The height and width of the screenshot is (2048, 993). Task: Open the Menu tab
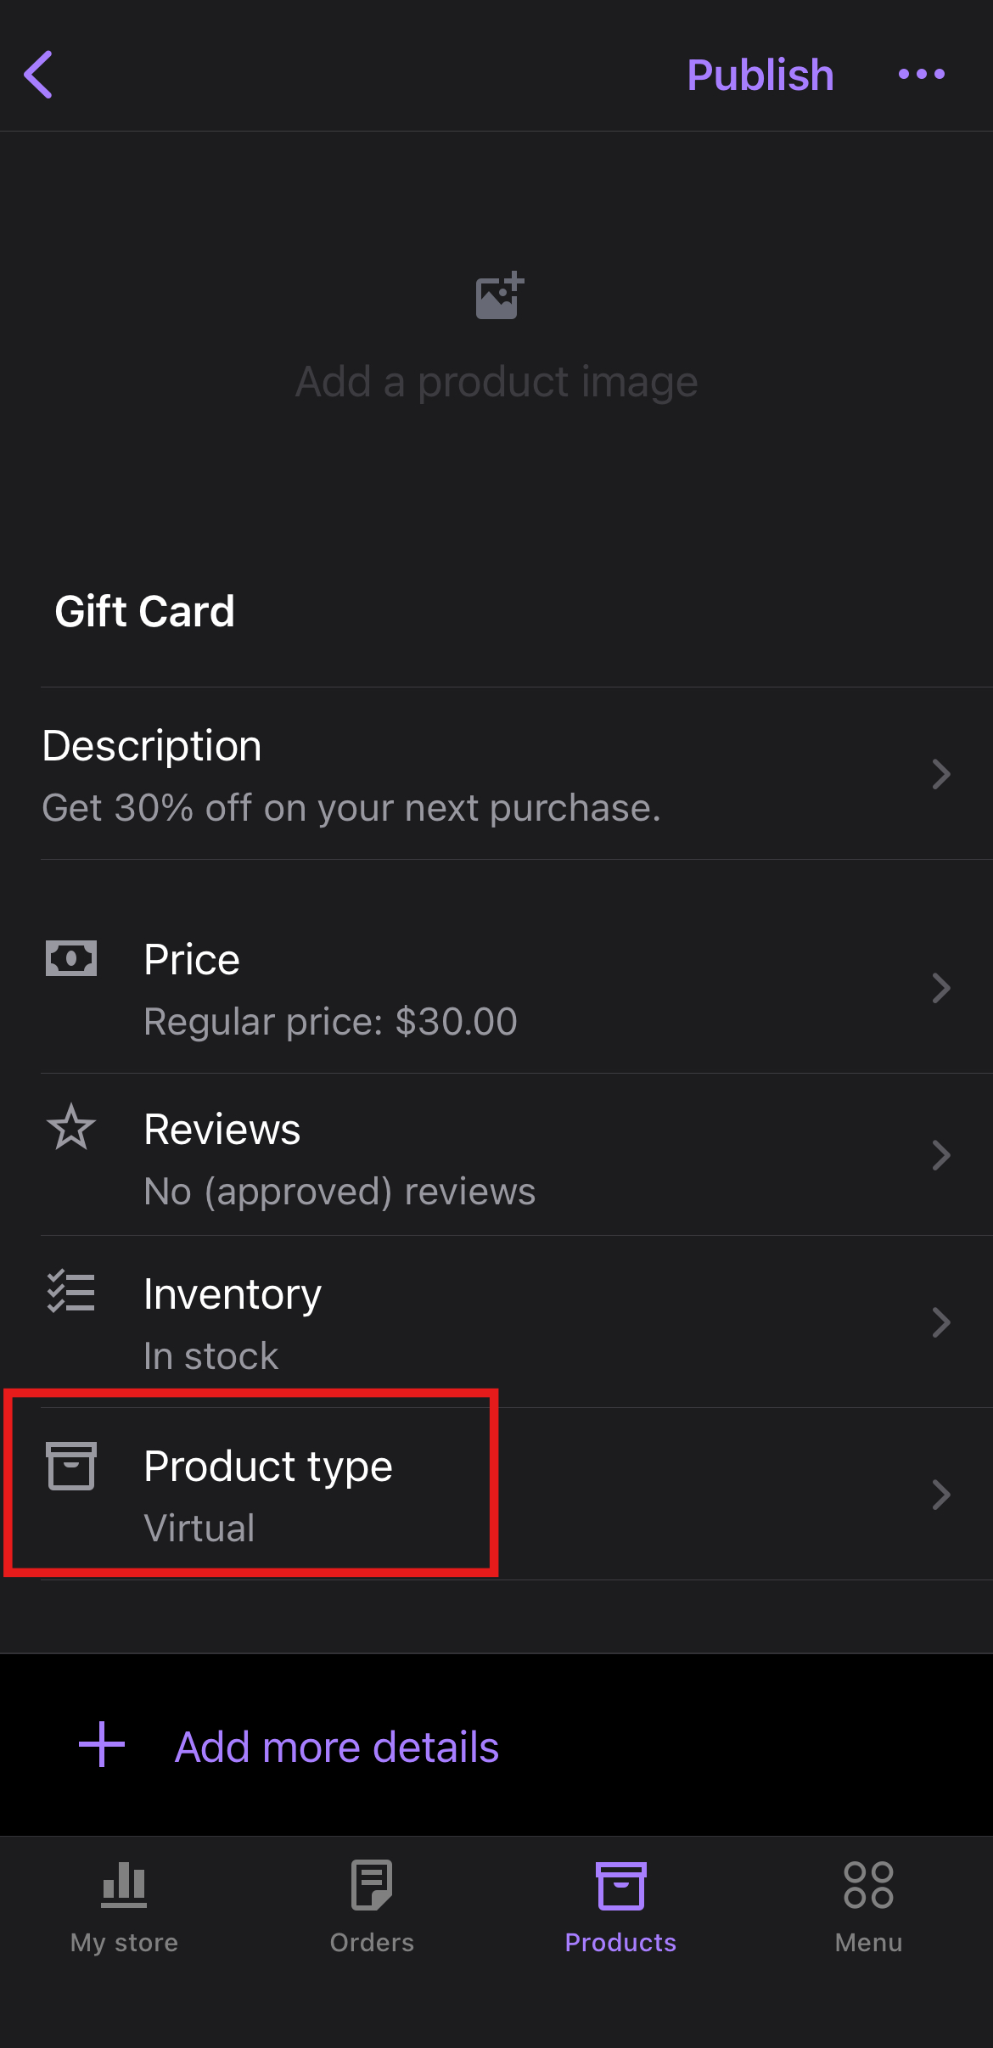pyautogui.click(x=868, y=1907)
